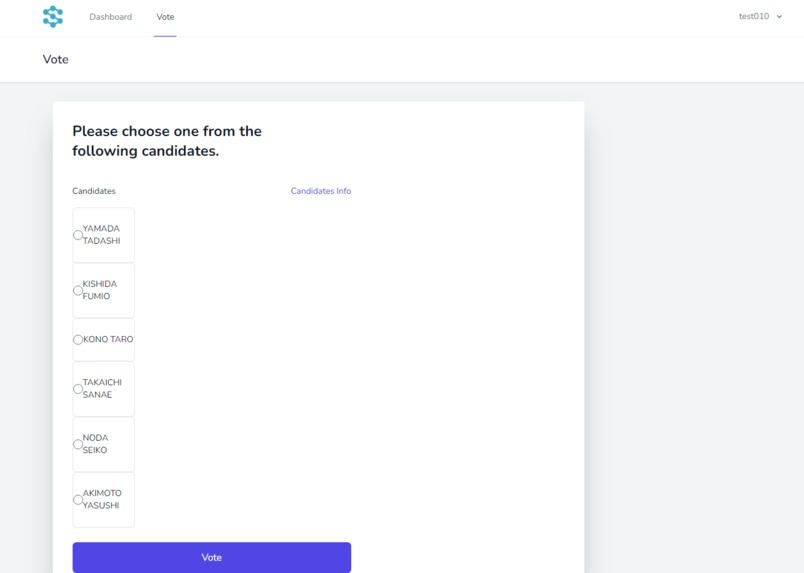Screen dimensions: 804x573
Task: Click the Vote page heading
Action: click(55, 60)
